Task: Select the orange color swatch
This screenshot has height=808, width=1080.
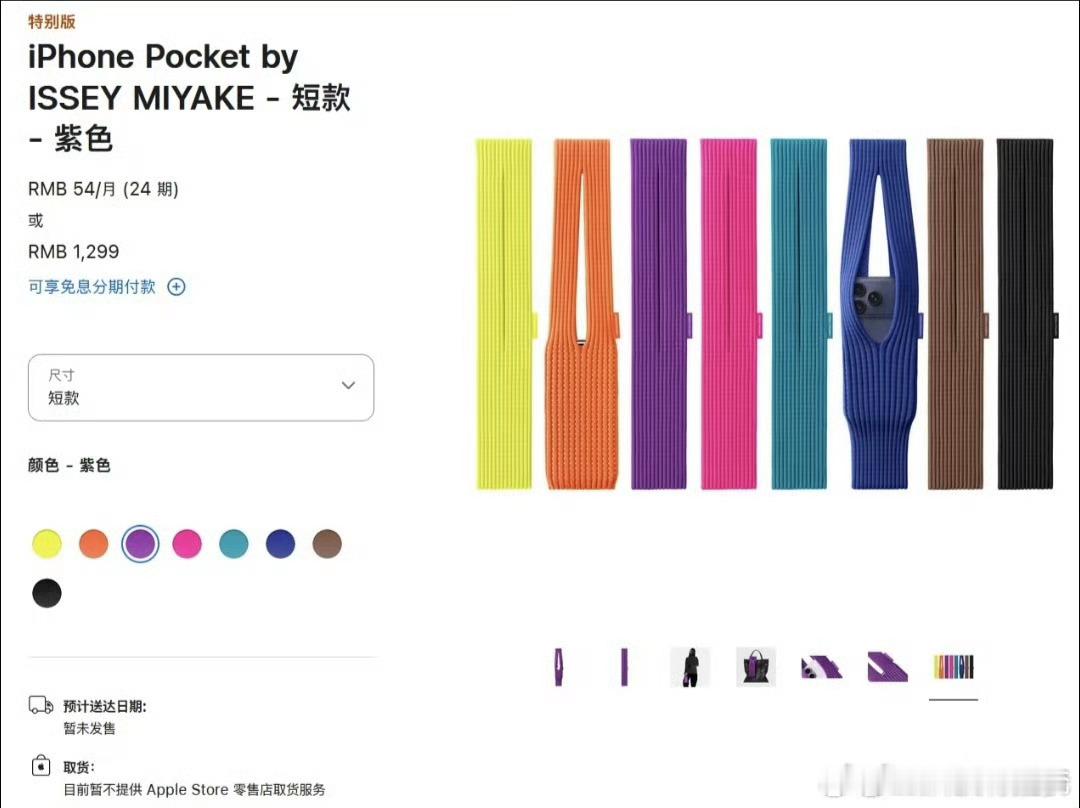Action: (x=94, y=543)
